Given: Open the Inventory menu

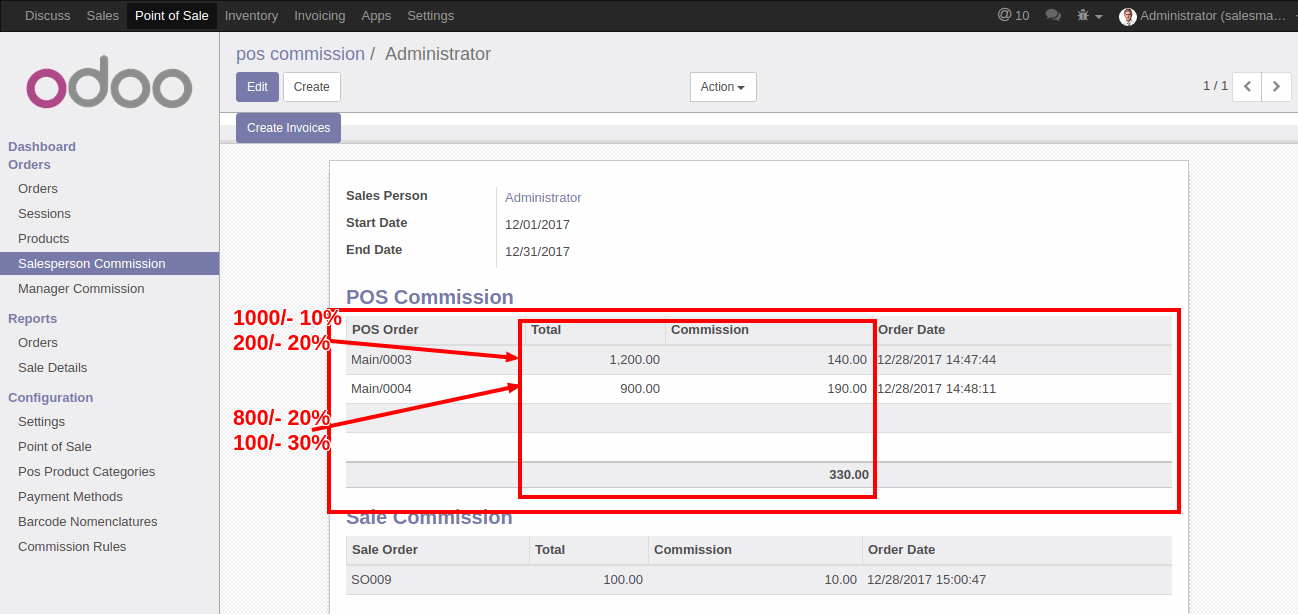Looking at the screenshot, I should point(252,16).
